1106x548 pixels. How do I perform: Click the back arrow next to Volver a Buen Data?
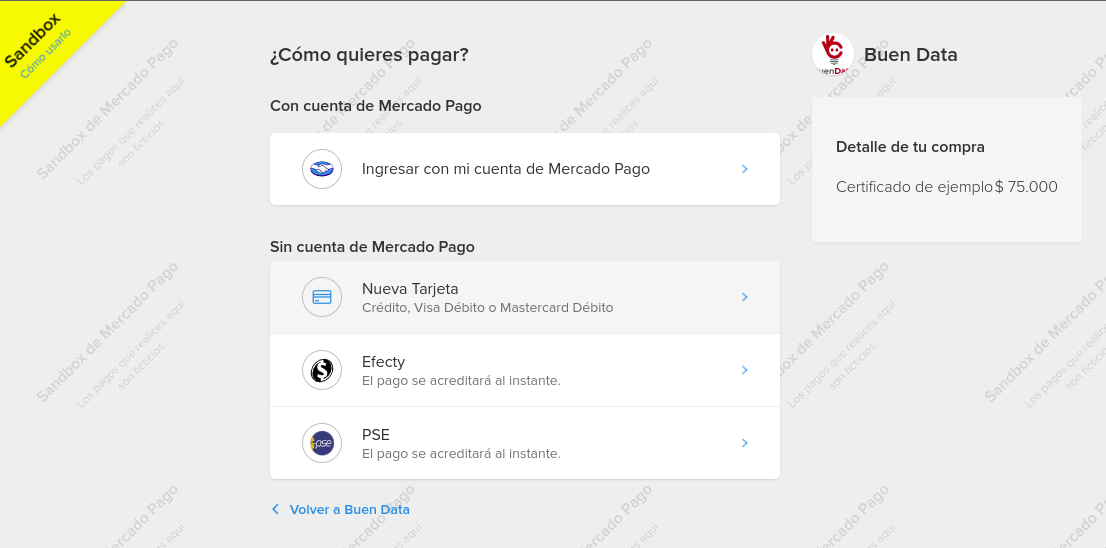[x=275, y=509]
